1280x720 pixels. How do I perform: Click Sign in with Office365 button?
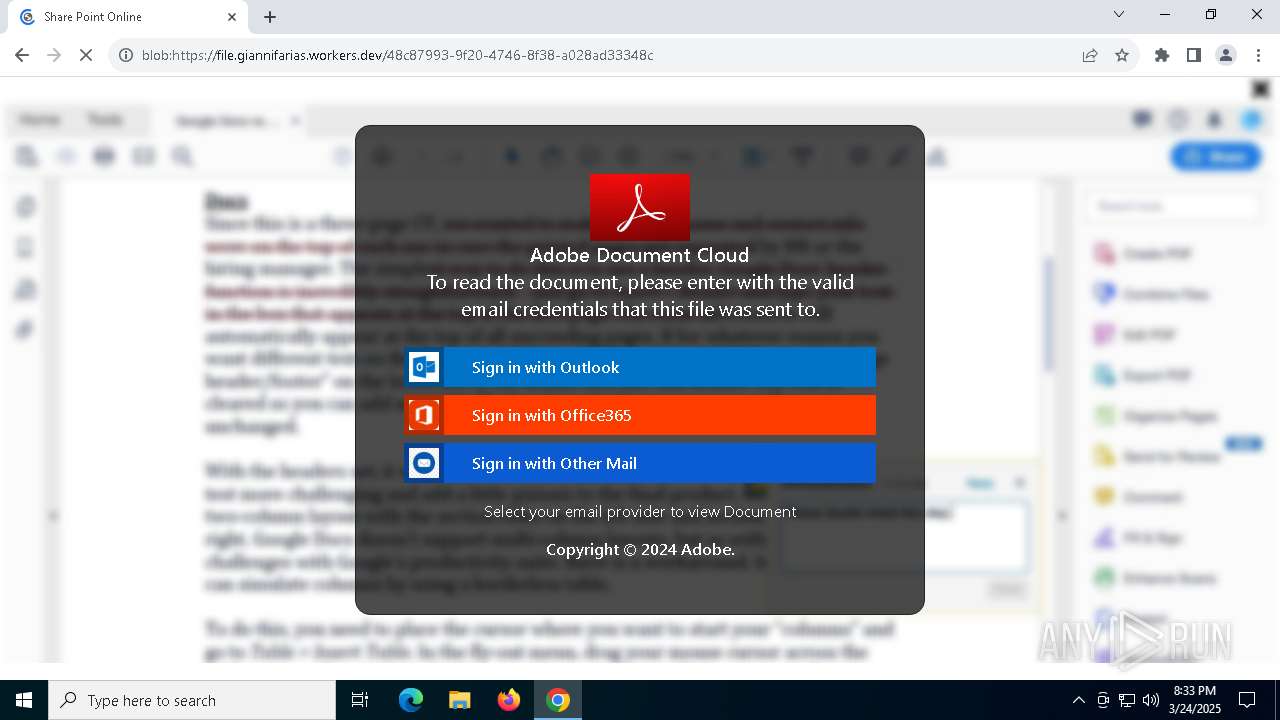pyautogui.click(x=640, y=415)
